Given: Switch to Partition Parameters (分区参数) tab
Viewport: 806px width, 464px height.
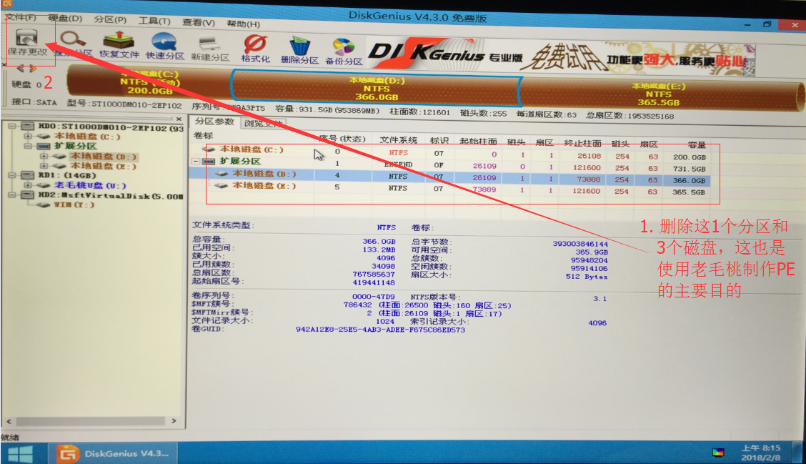Looking at the screenshot, I should [214, 121].
